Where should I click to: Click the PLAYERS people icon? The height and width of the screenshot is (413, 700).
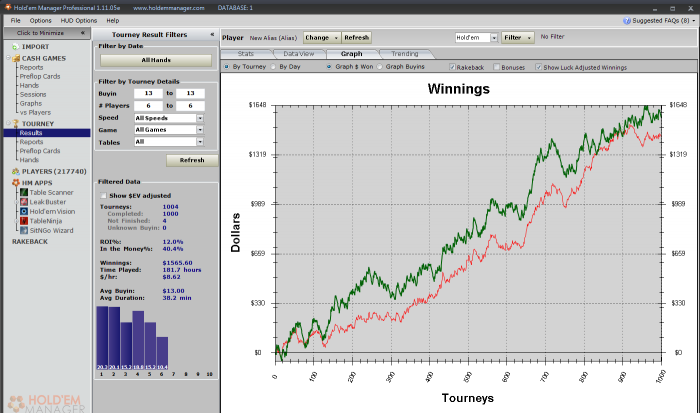16,171
